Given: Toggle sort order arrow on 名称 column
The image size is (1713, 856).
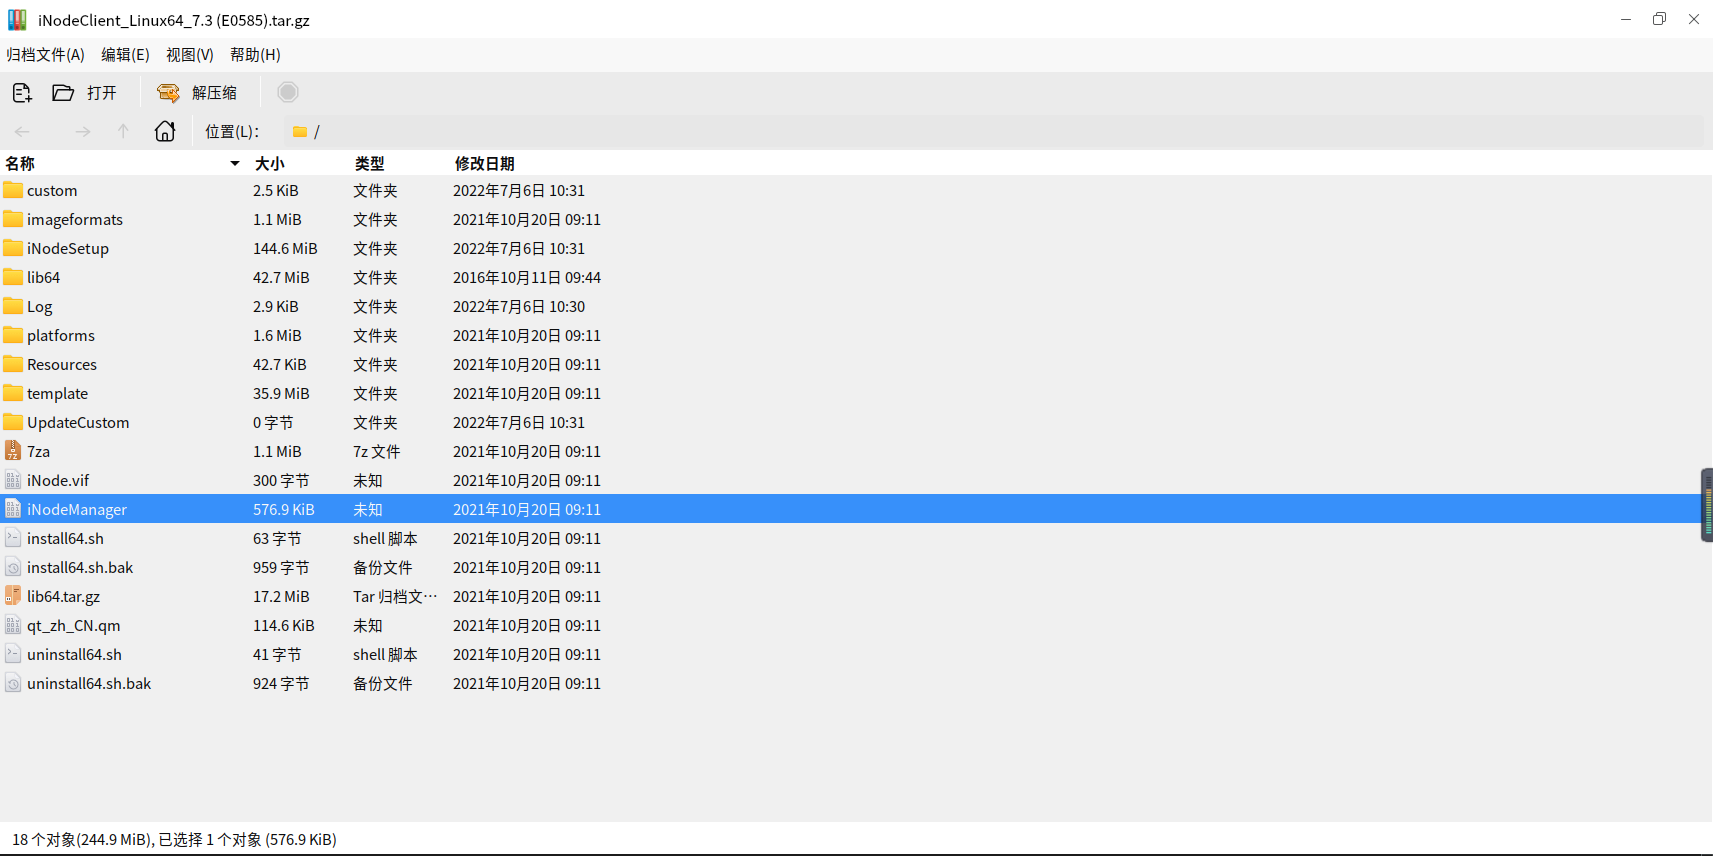Looking at the screenshot, I should [x=235, y=163].
